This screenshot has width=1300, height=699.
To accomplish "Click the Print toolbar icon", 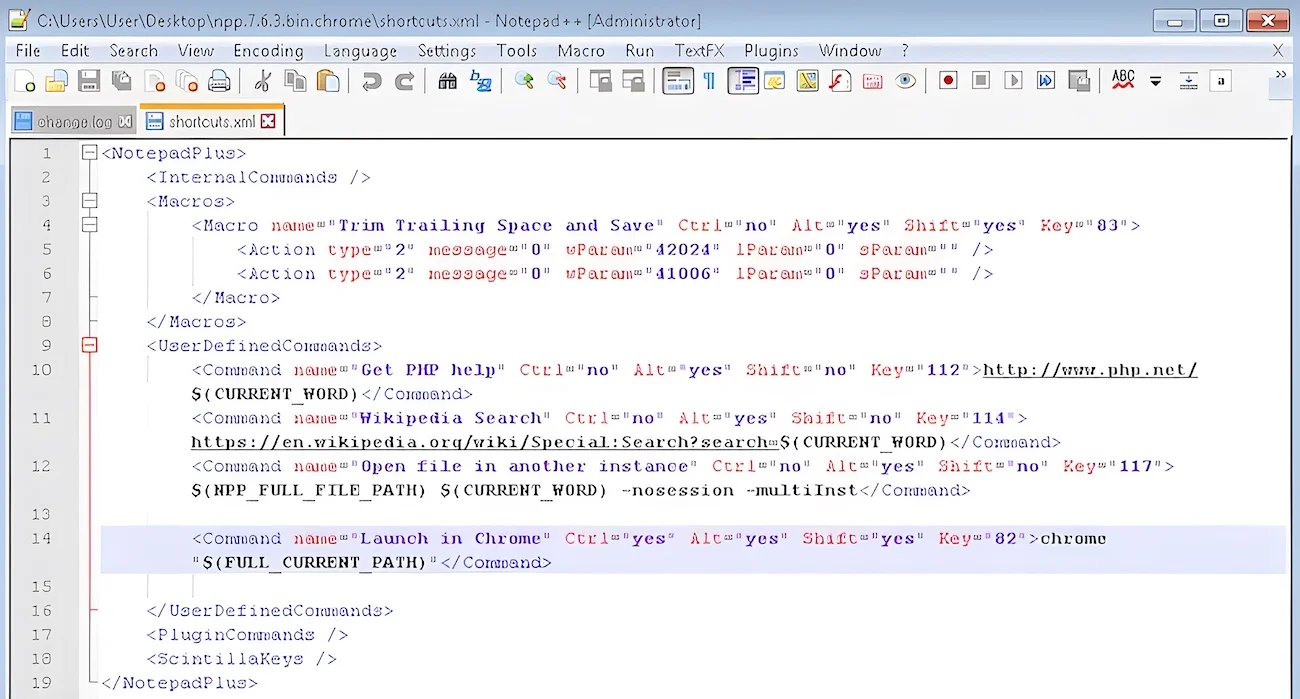I will point(219,81).
